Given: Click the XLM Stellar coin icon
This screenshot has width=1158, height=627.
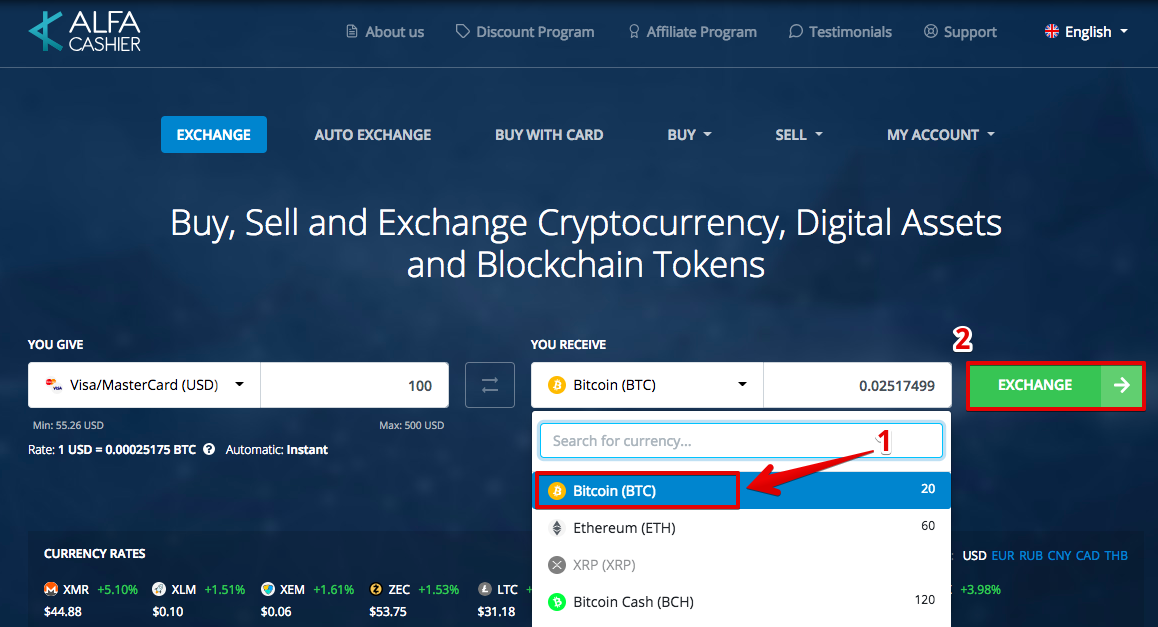Looking at the screenshot, I should click(x=159, y=589).
